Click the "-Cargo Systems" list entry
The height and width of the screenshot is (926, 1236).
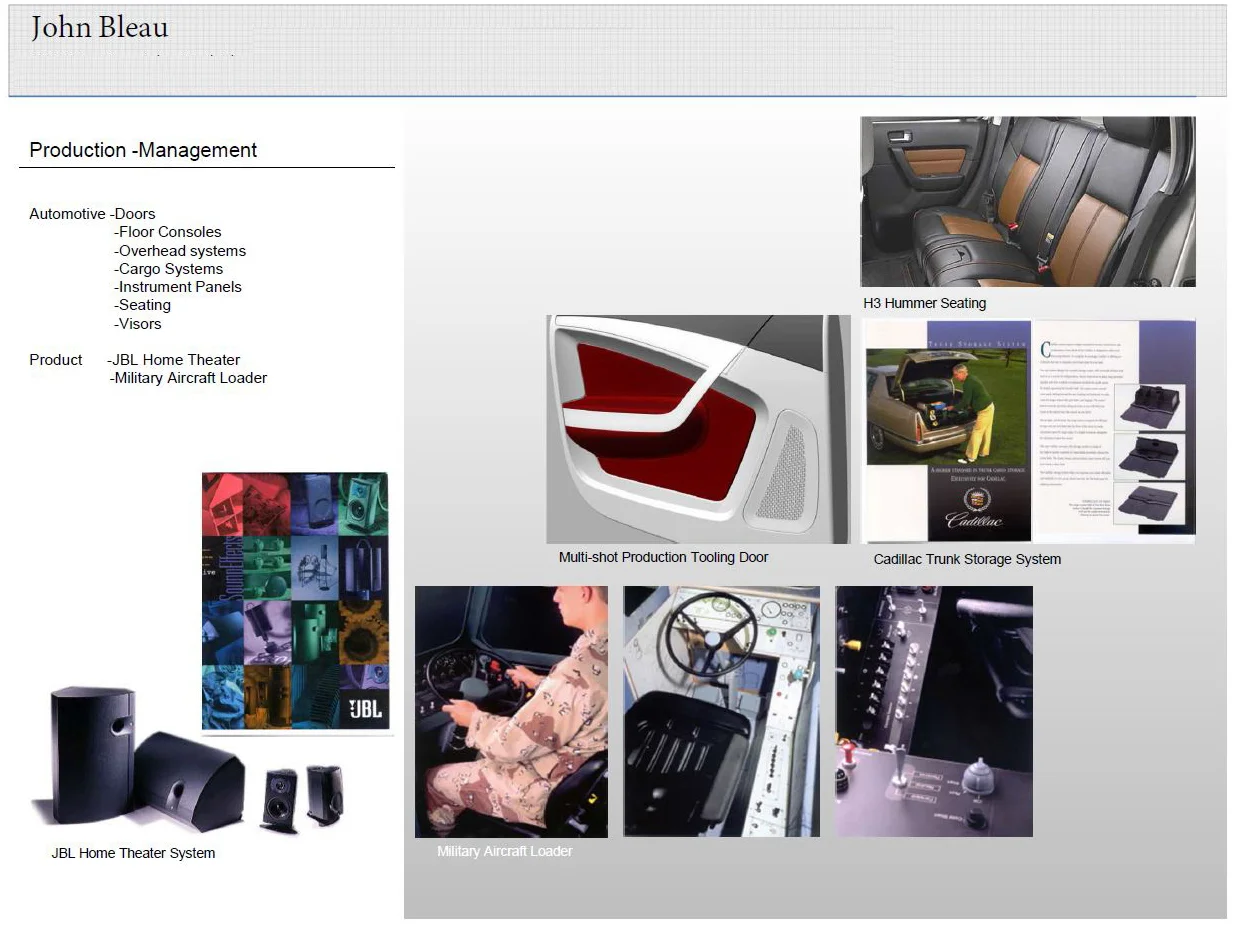click(168, 269)
